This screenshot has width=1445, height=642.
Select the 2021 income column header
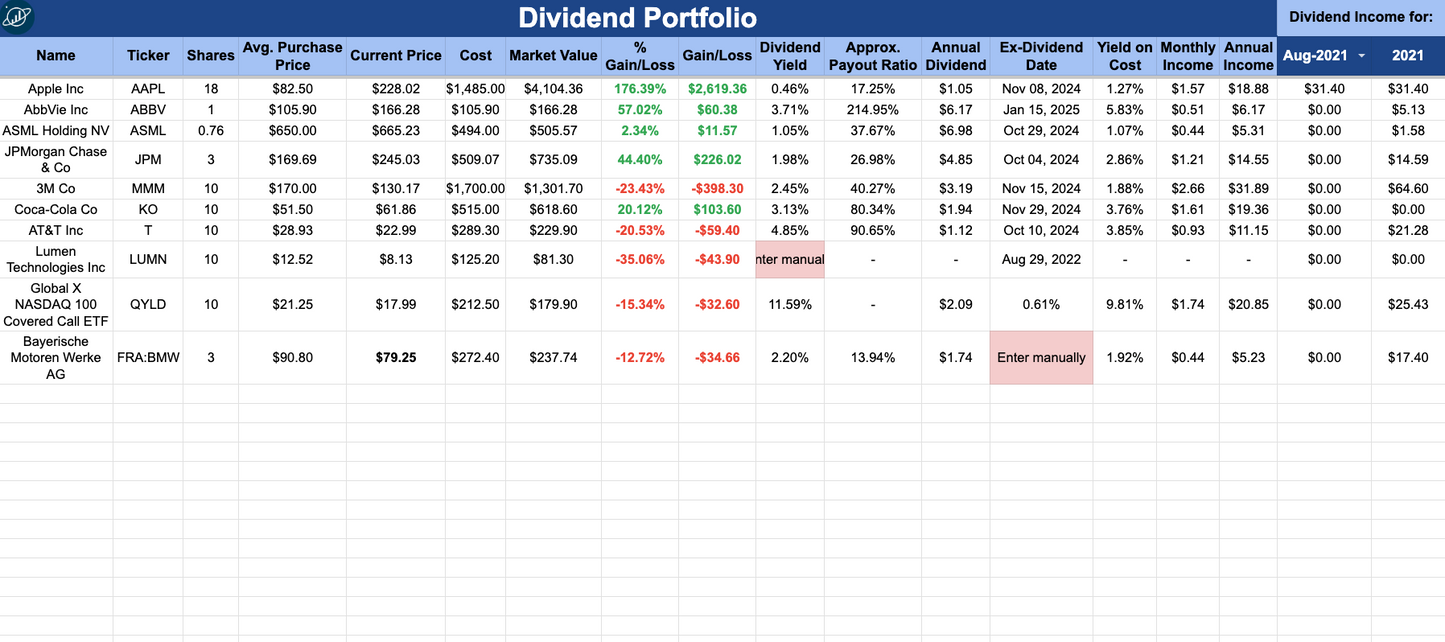pos(1408,56)
